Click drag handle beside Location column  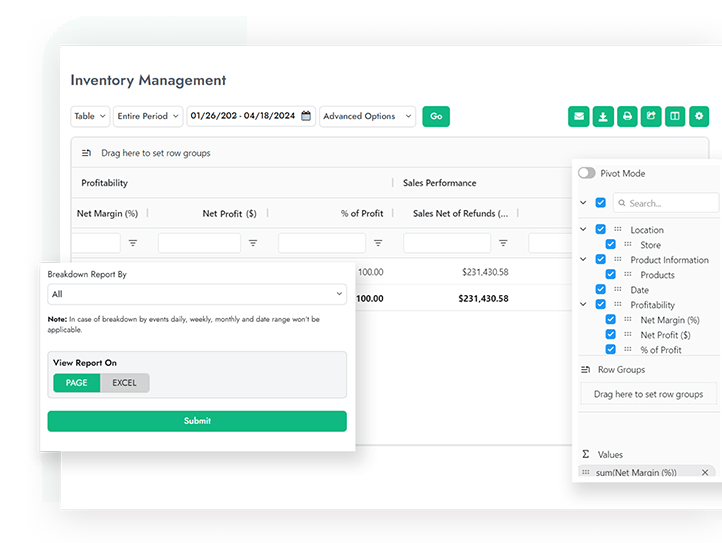coord(618,229)
